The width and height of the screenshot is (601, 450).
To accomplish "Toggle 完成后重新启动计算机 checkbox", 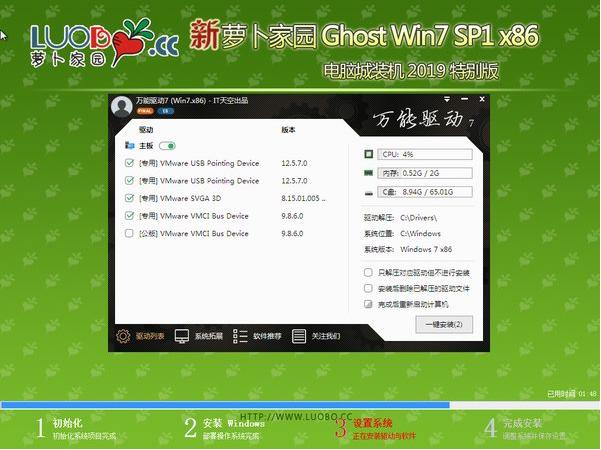I will [x=368, y=304].
